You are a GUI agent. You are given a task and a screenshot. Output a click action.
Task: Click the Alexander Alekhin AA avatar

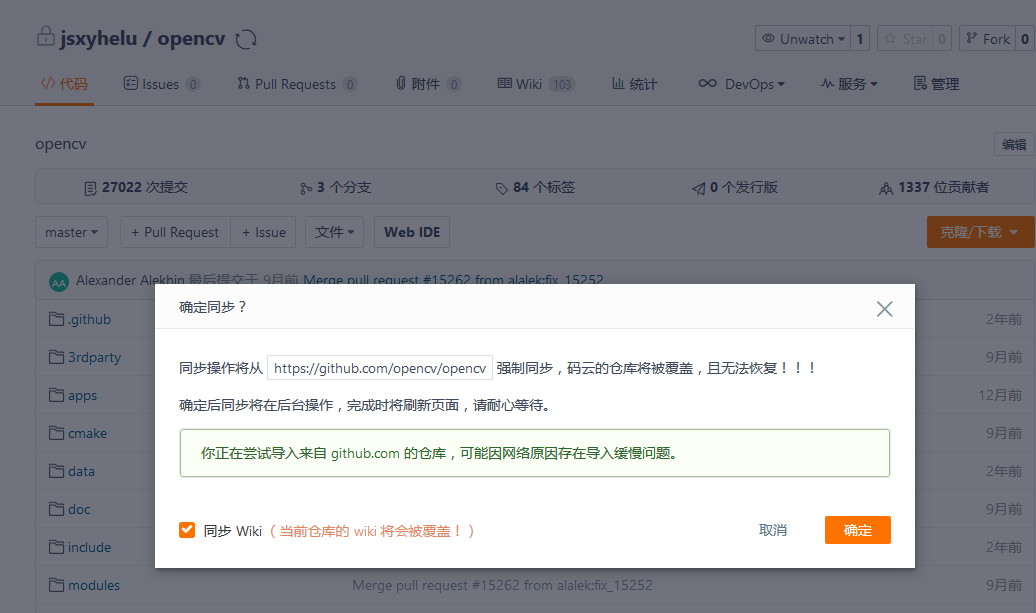point(59,282)
